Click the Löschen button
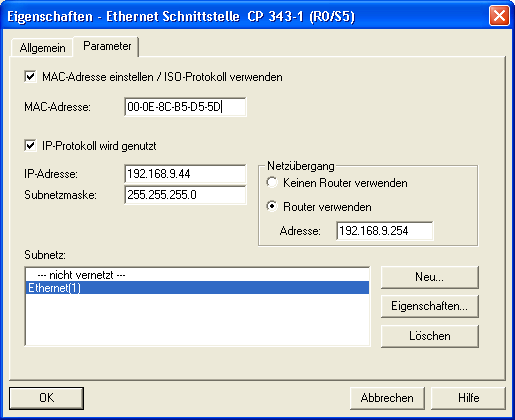 pyautogui.click(x=430, y=336)
